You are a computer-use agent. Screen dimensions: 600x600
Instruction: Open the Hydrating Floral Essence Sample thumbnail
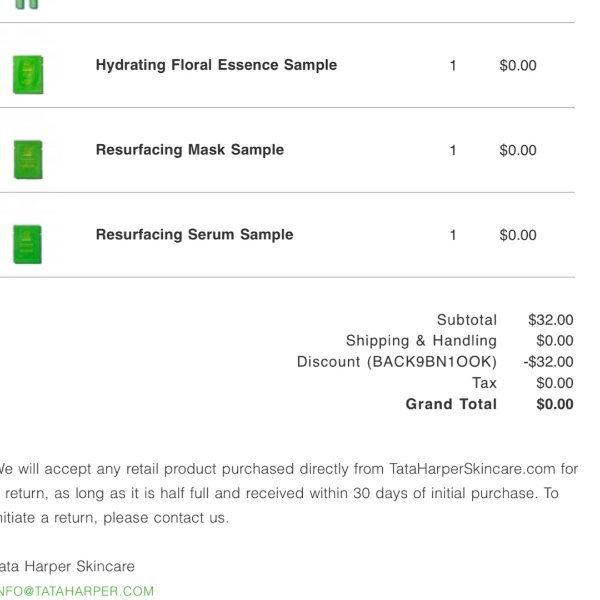click(28, 75)
